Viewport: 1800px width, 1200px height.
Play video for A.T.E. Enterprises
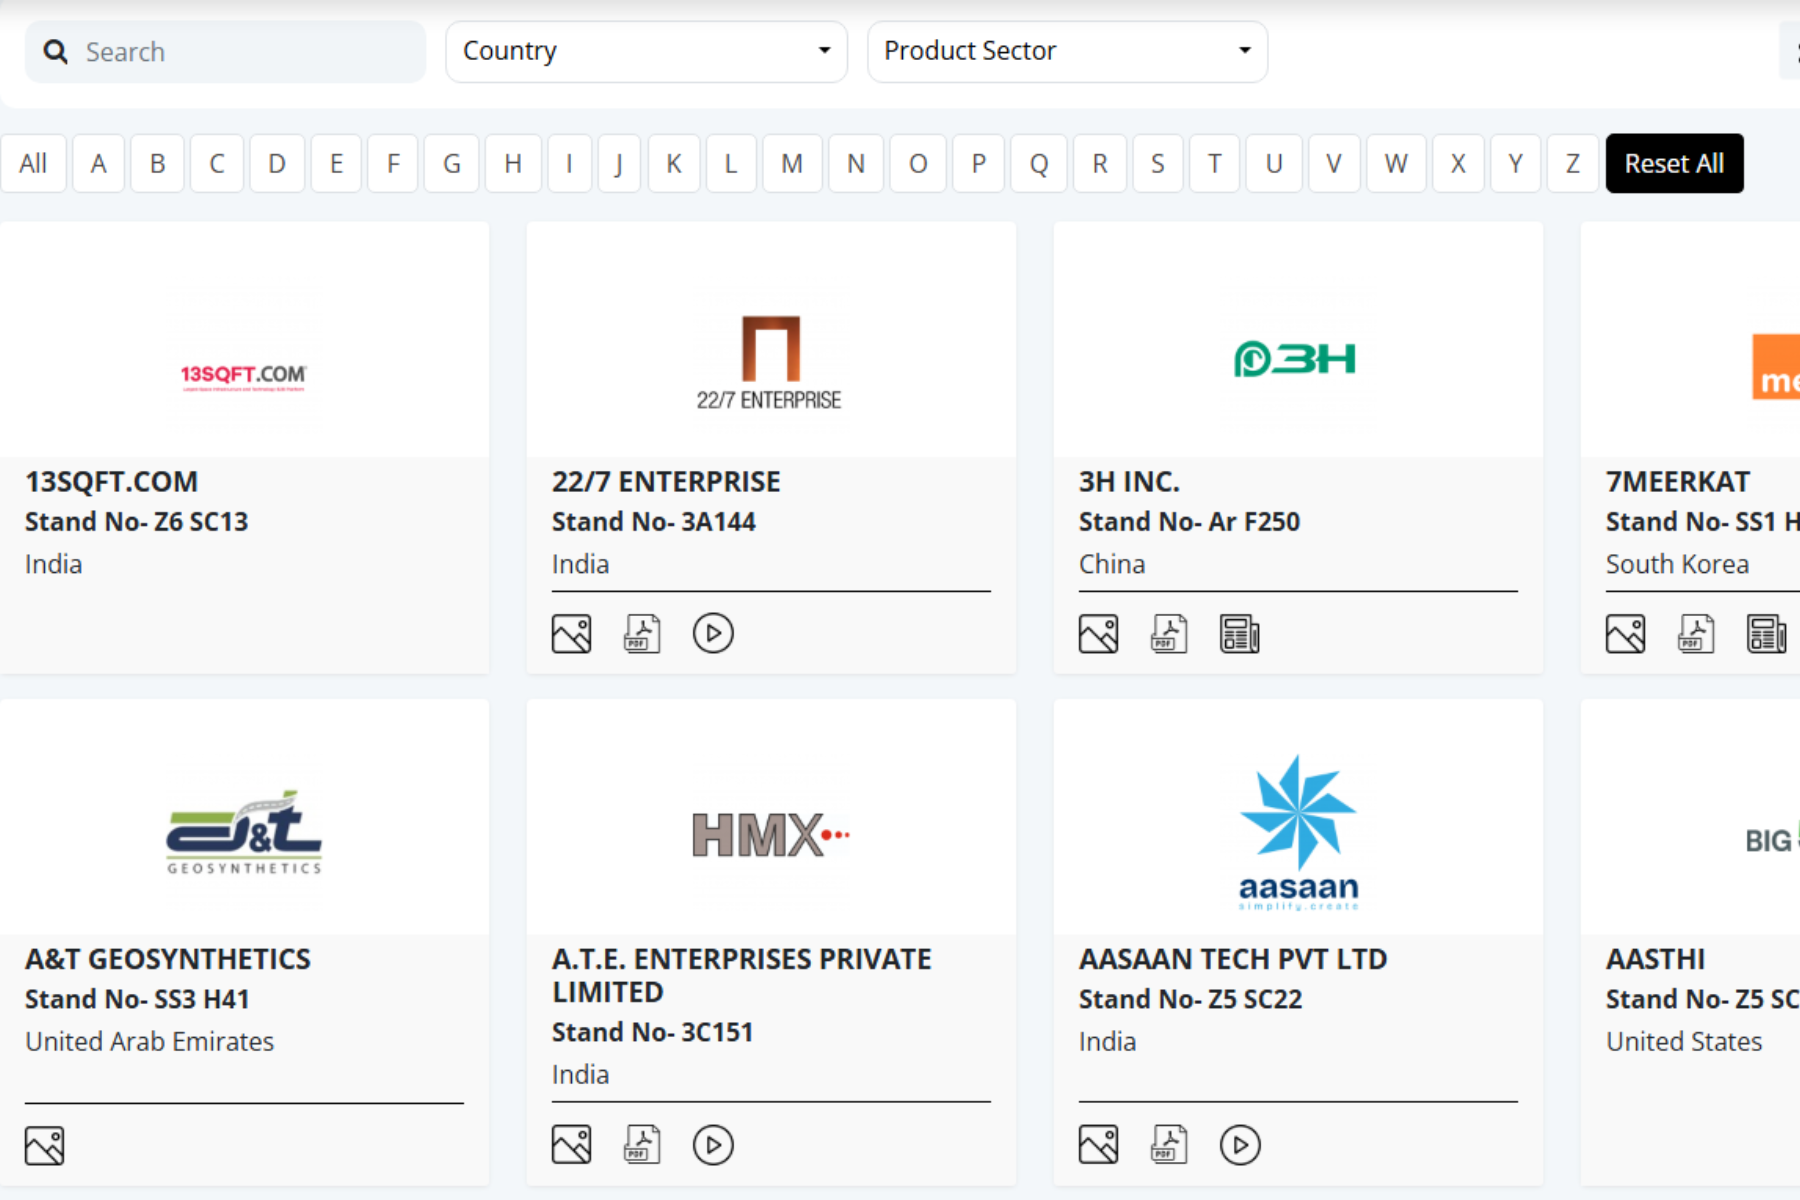[713, 1145]
